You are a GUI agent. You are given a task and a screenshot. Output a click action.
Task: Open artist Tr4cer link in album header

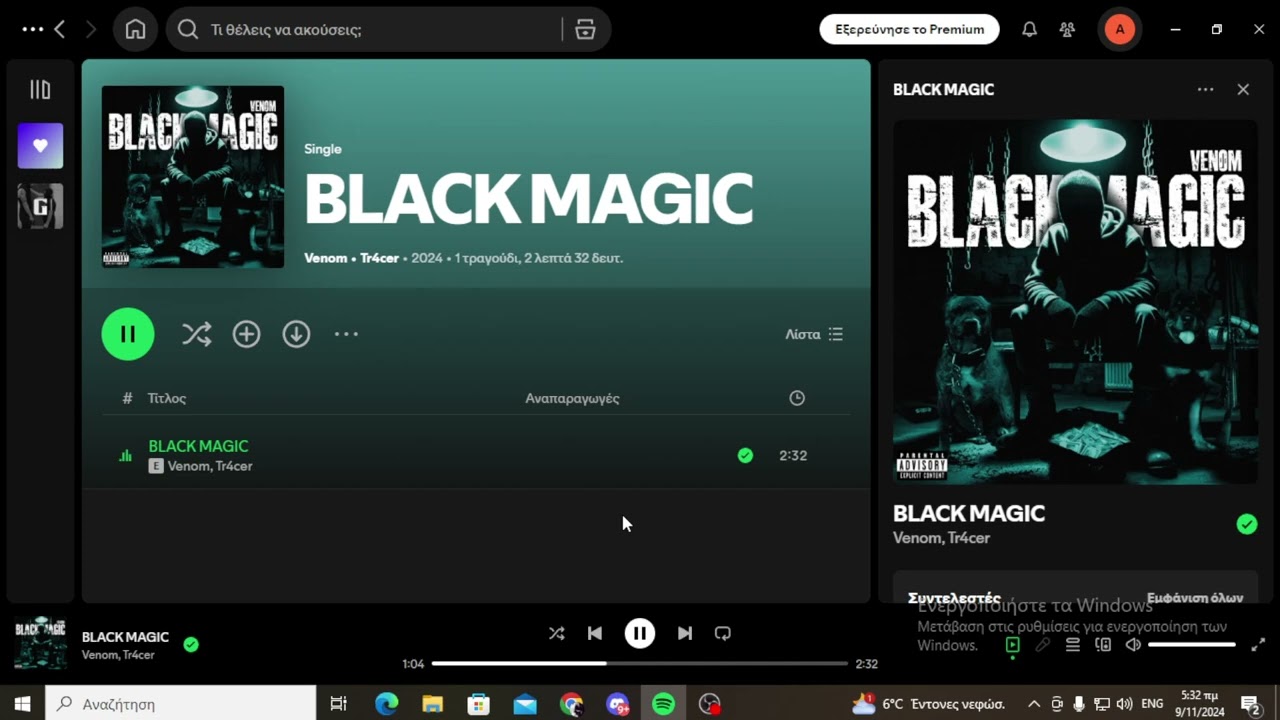(x=379, y=258)
